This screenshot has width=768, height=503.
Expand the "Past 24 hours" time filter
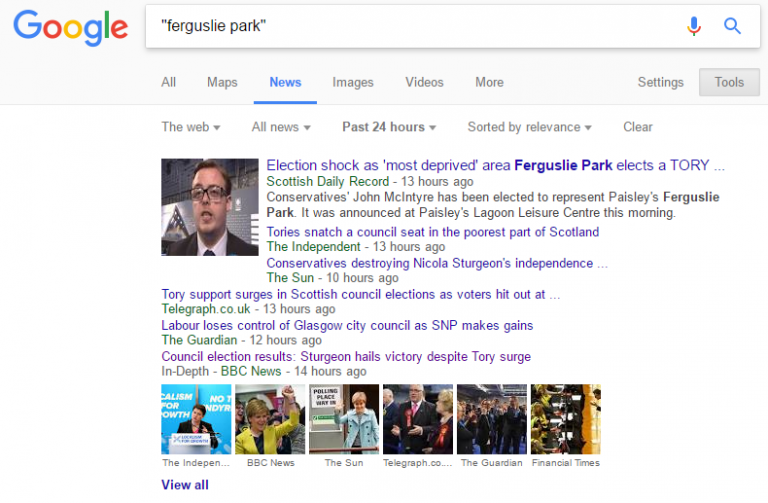[389, 127]
